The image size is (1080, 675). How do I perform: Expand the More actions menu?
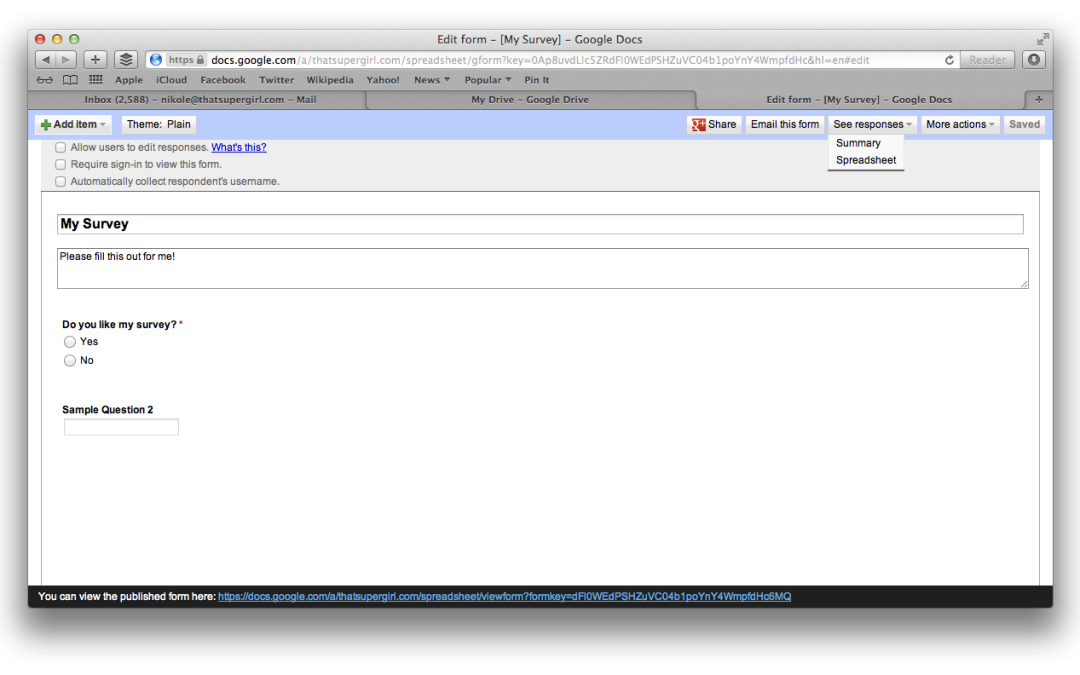960,125
